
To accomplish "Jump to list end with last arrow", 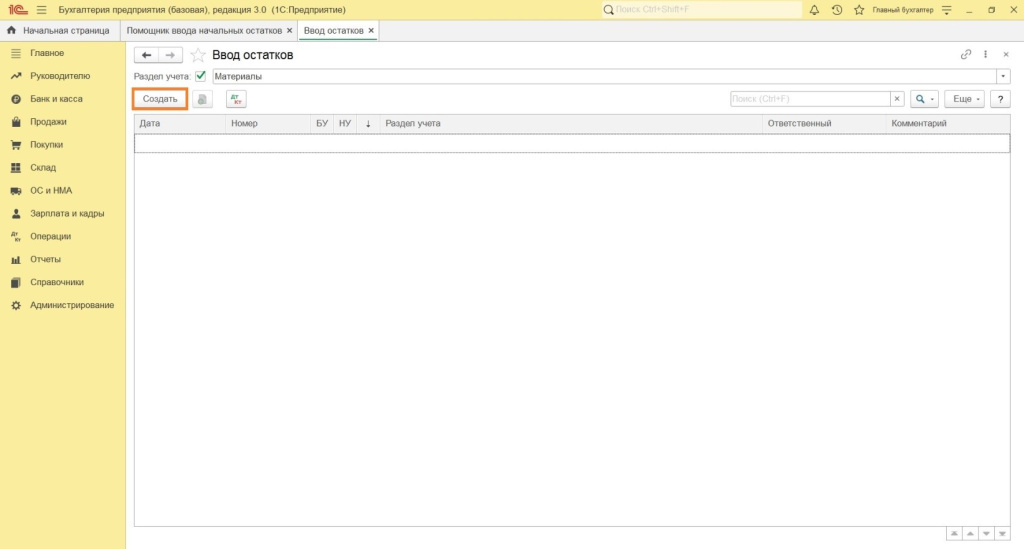I will (x=1003, y=533).
